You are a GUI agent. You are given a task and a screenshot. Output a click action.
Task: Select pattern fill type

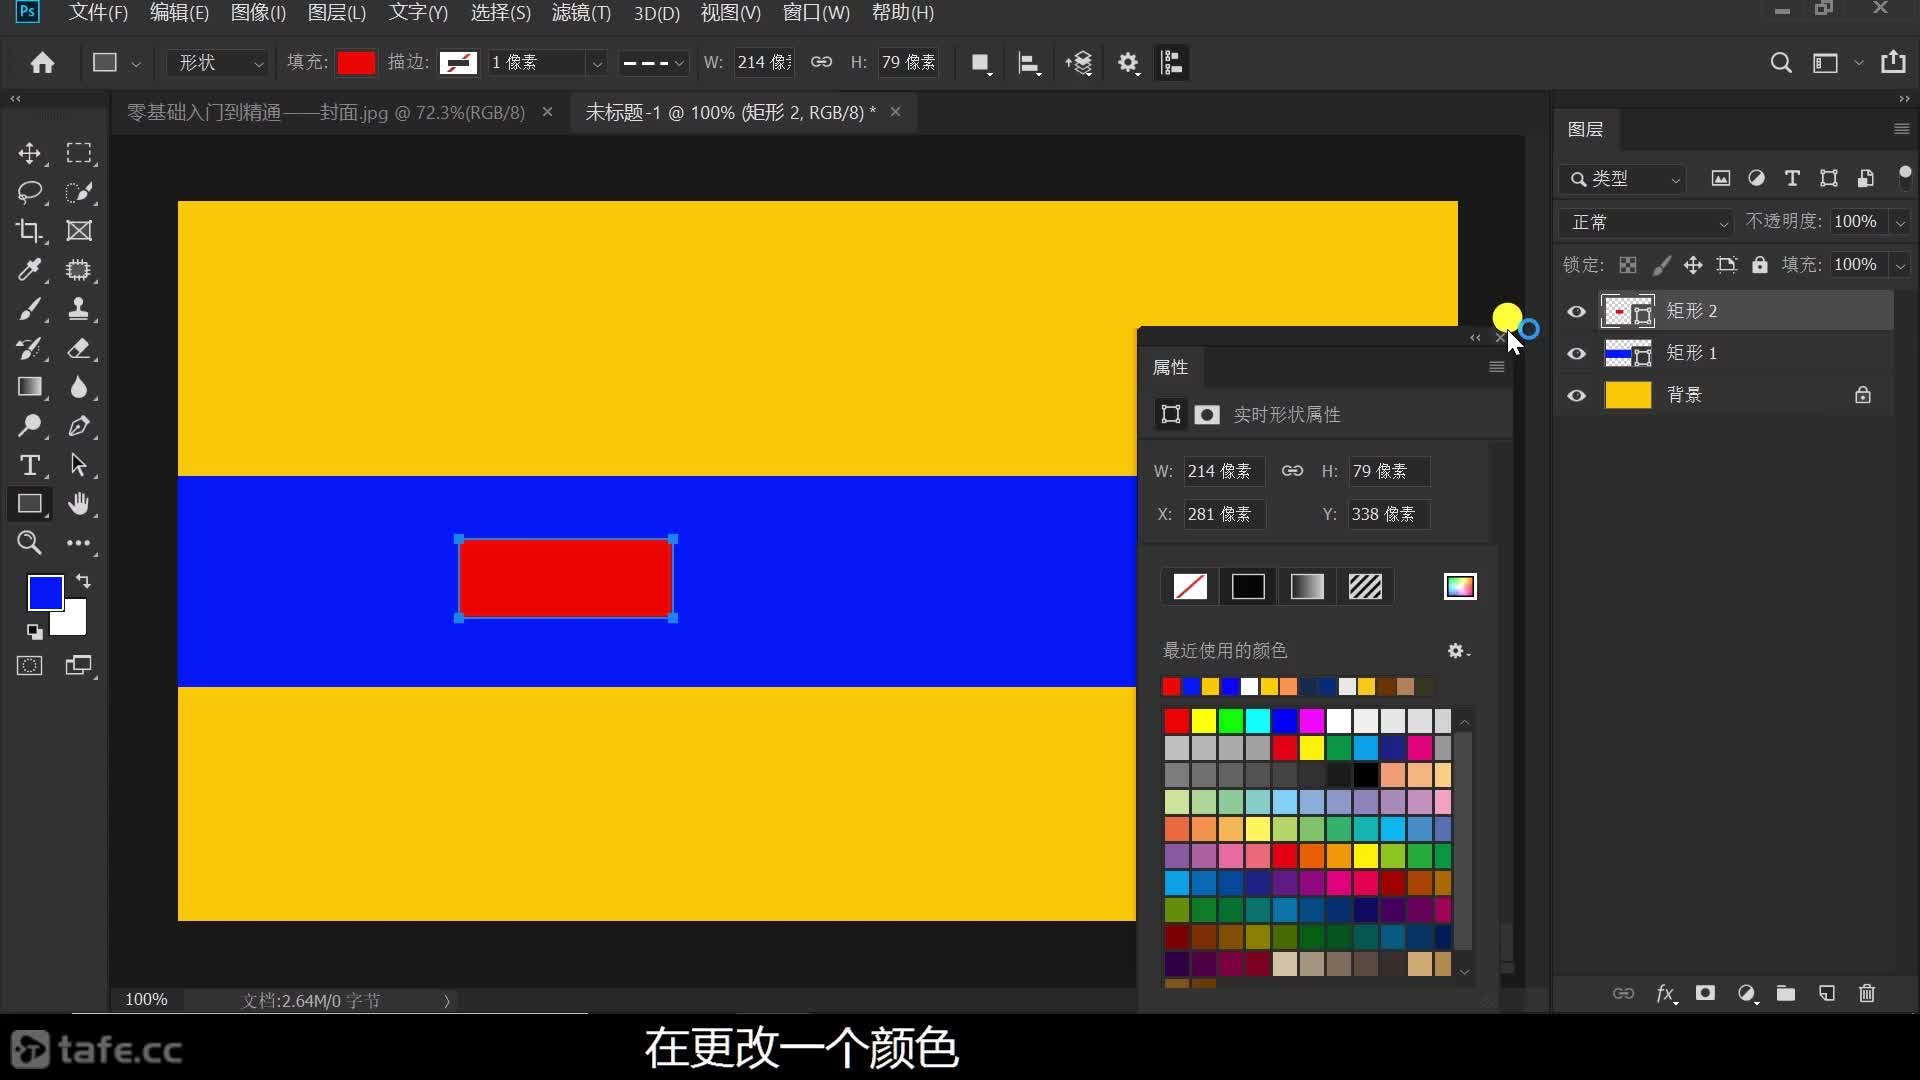click(x=1365, y=587)
